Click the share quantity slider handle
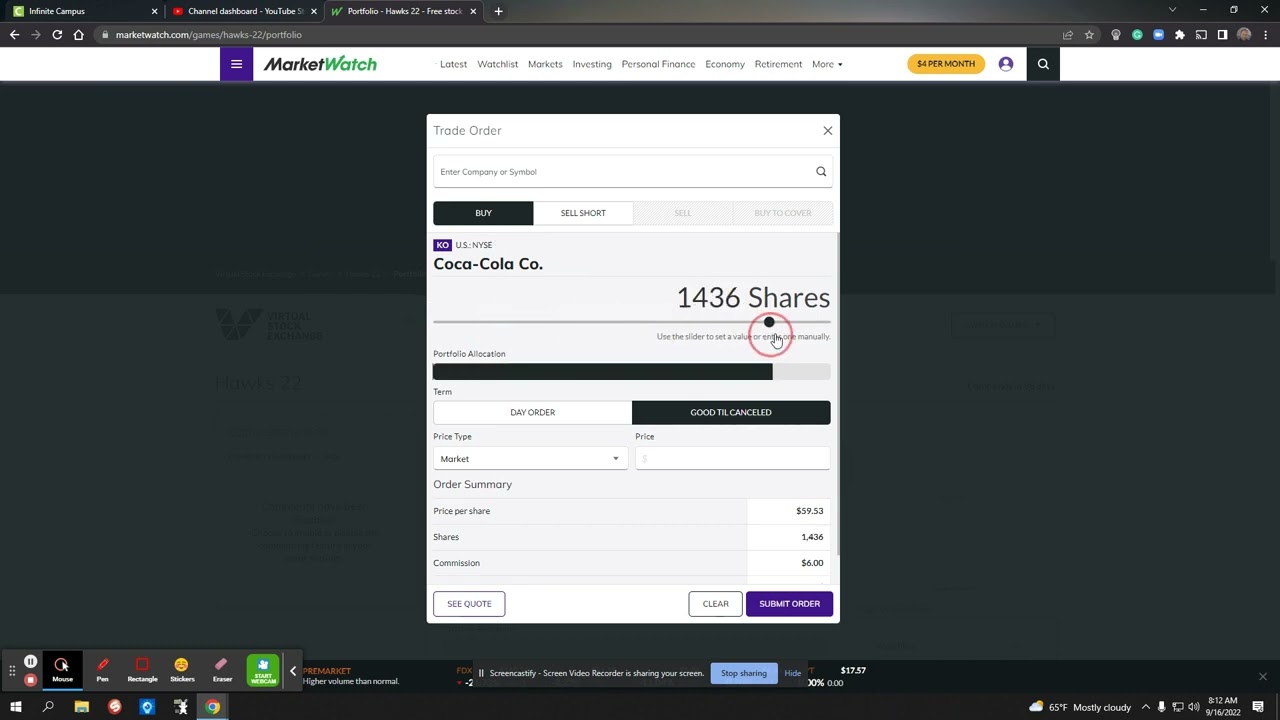1280x720 pixels. [769, 322]
